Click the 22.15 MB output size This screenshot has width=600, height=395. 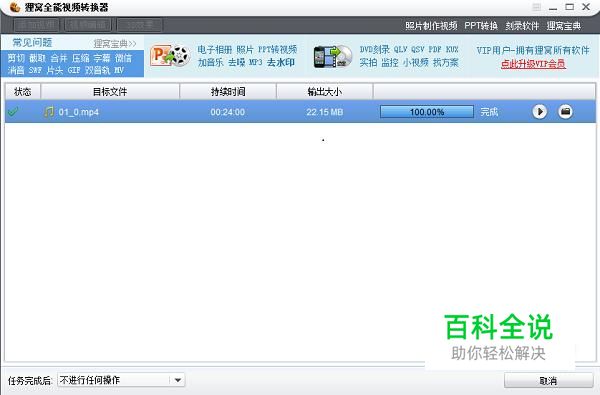coord(324,112)
